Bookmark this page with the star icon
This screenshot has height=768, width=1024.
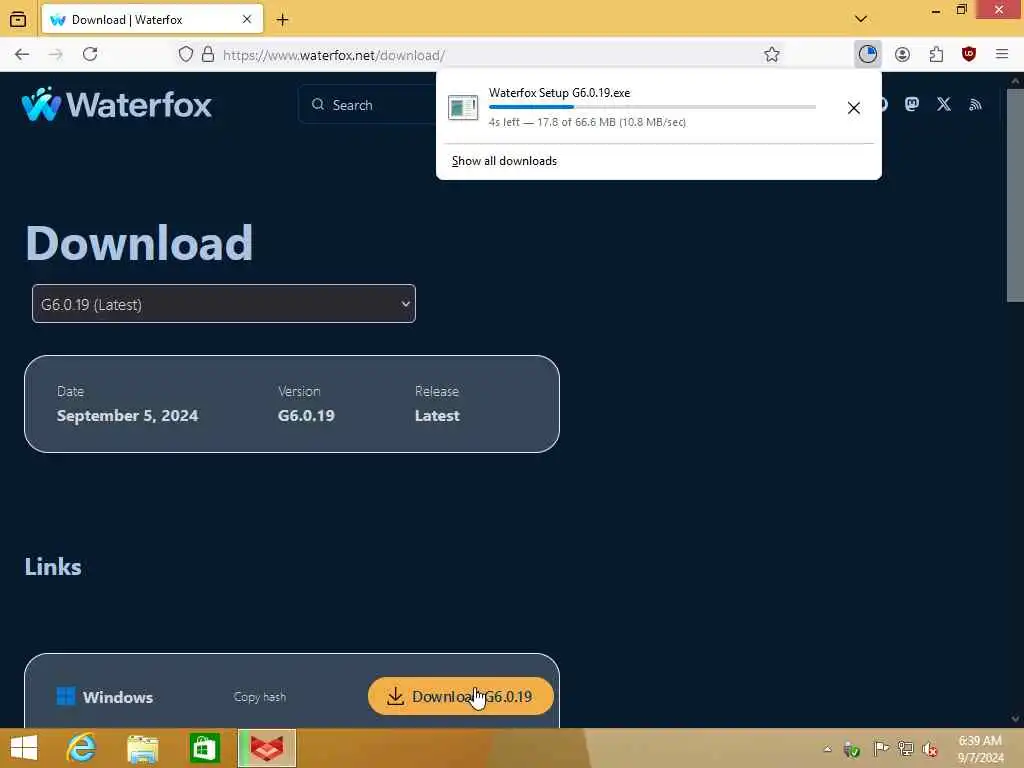pos(772,54)
